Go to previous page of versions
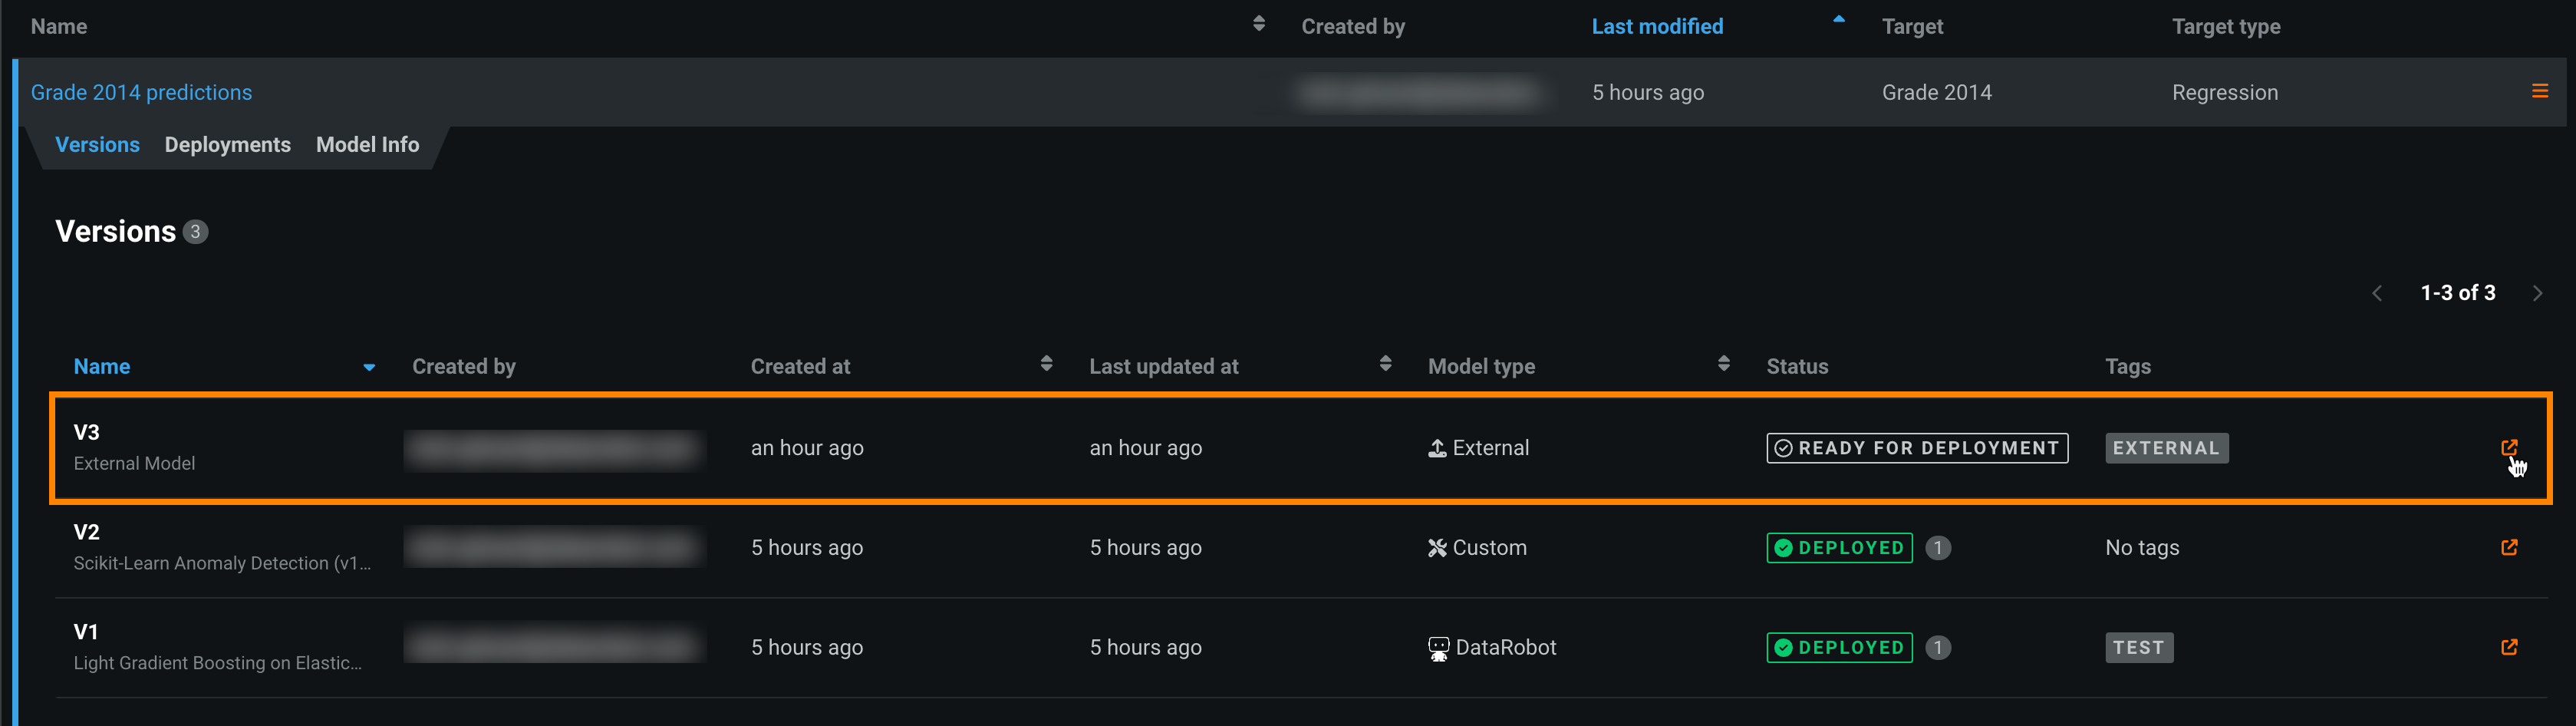 click(2377, 294)
